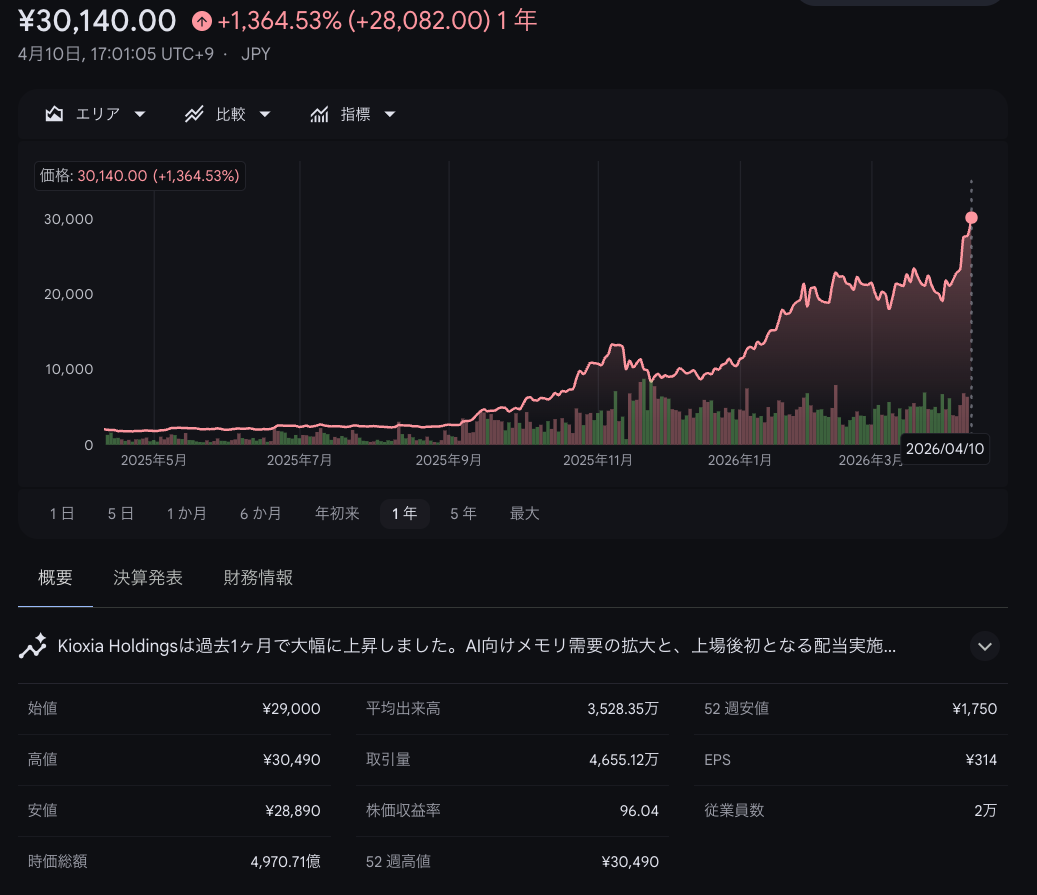Image resolution: width=1037 pixels, height=895 pixels.
Task: Select the 6か月 time range
Action: (260, 513)
